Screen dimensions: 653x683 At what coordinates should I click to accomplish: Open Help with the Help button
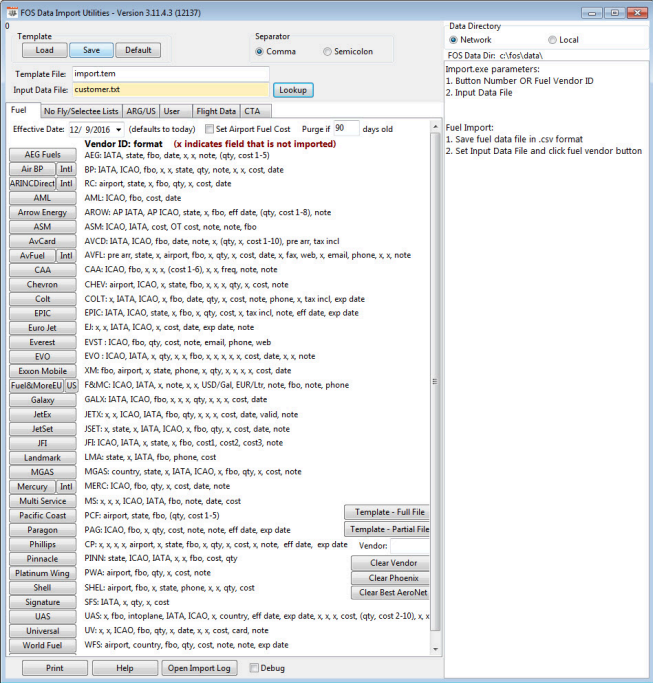tap(125, 668)
